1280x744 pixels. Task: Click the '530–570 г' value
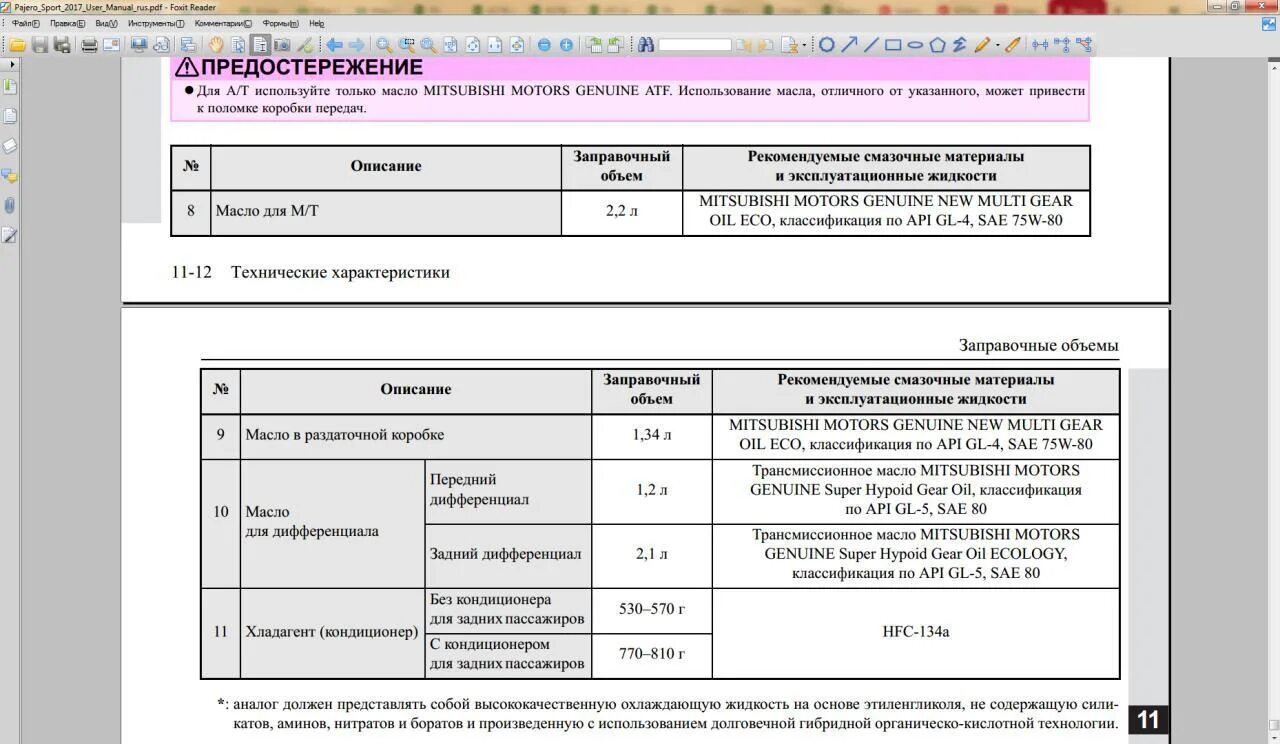(651, 609)
